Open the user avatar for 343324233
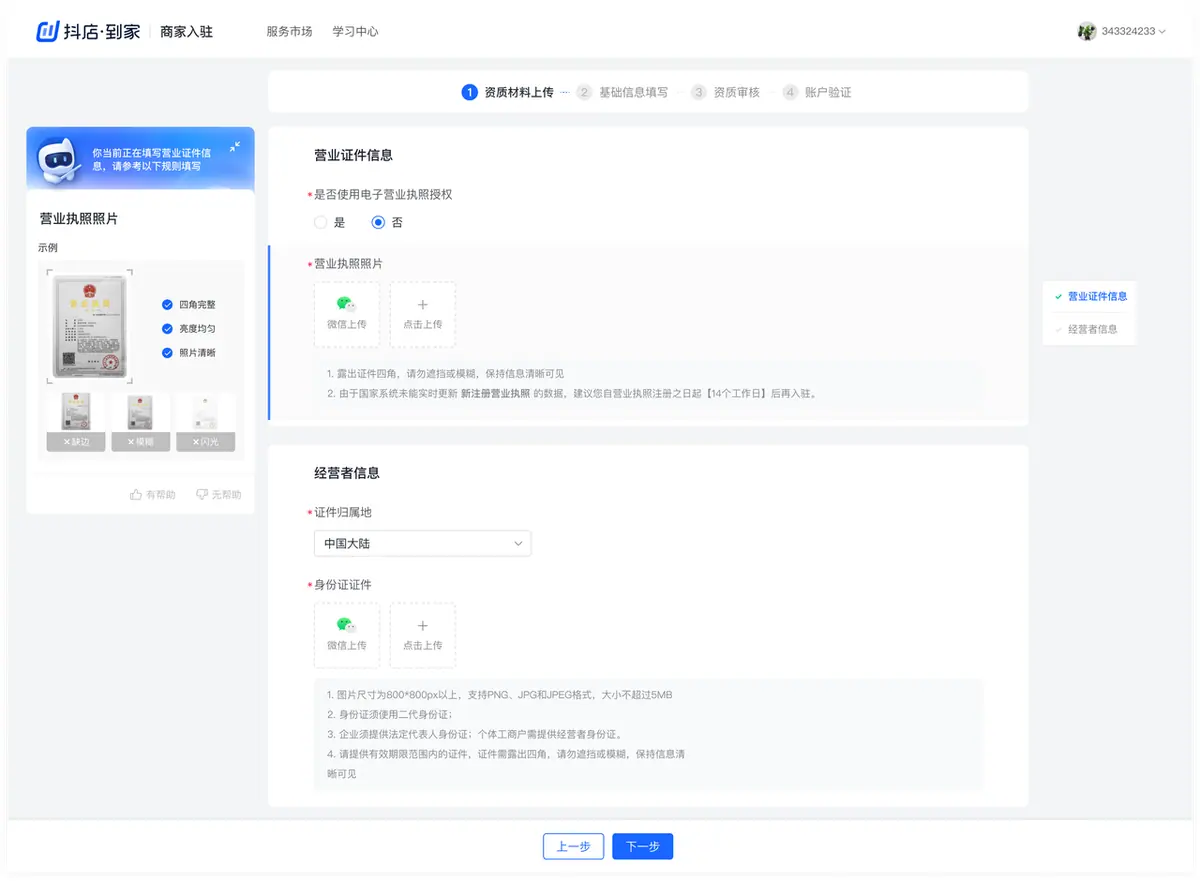The width and height of the screenshot is (1200, 881). coord(1087,31)
